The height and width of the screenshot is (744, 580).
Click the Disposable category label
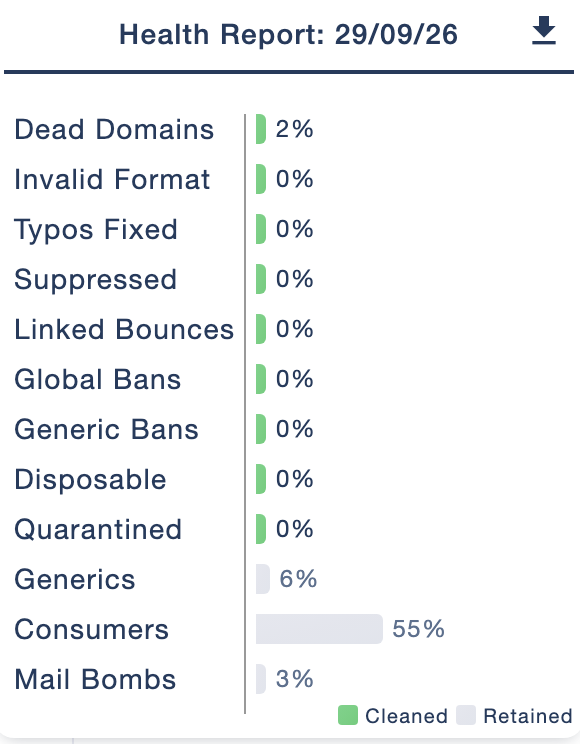(x=90, y=480)
